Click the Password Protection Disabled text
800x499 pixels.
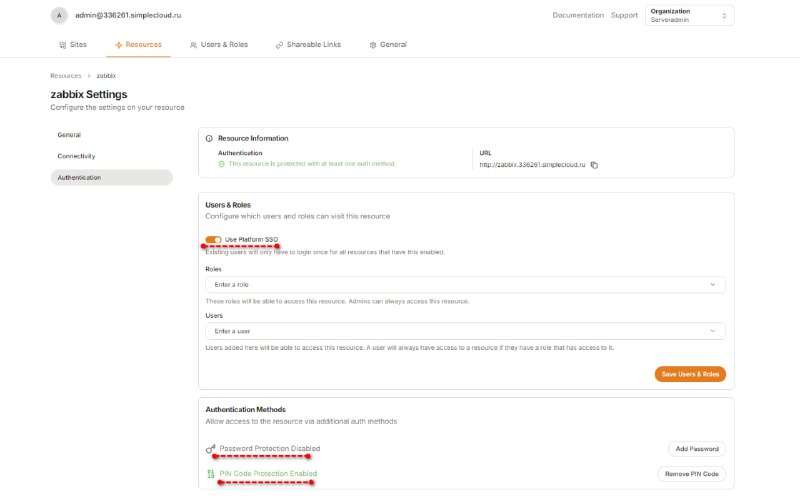click(270, 448)
